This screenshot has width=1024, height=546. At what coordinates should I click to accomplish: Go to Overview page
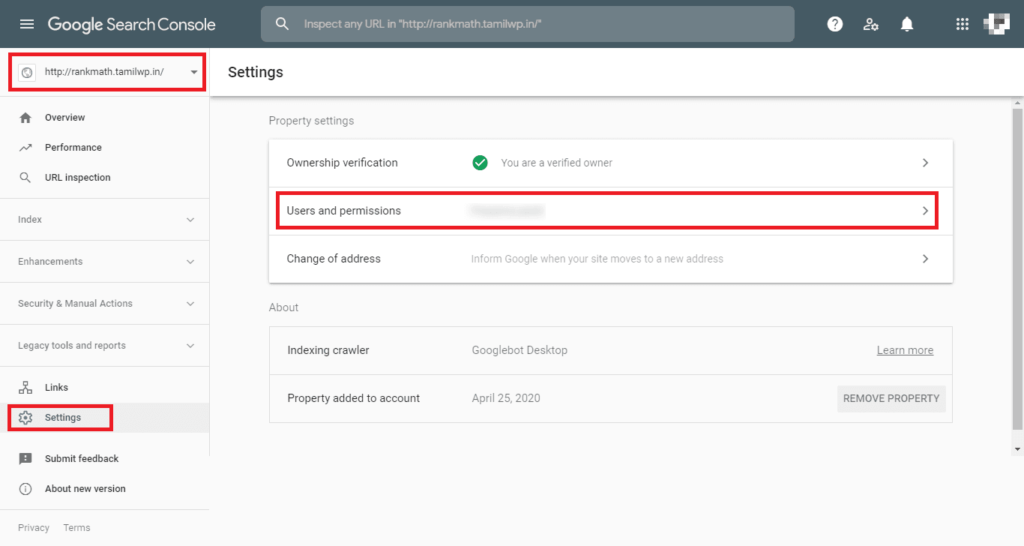[65, 118]
